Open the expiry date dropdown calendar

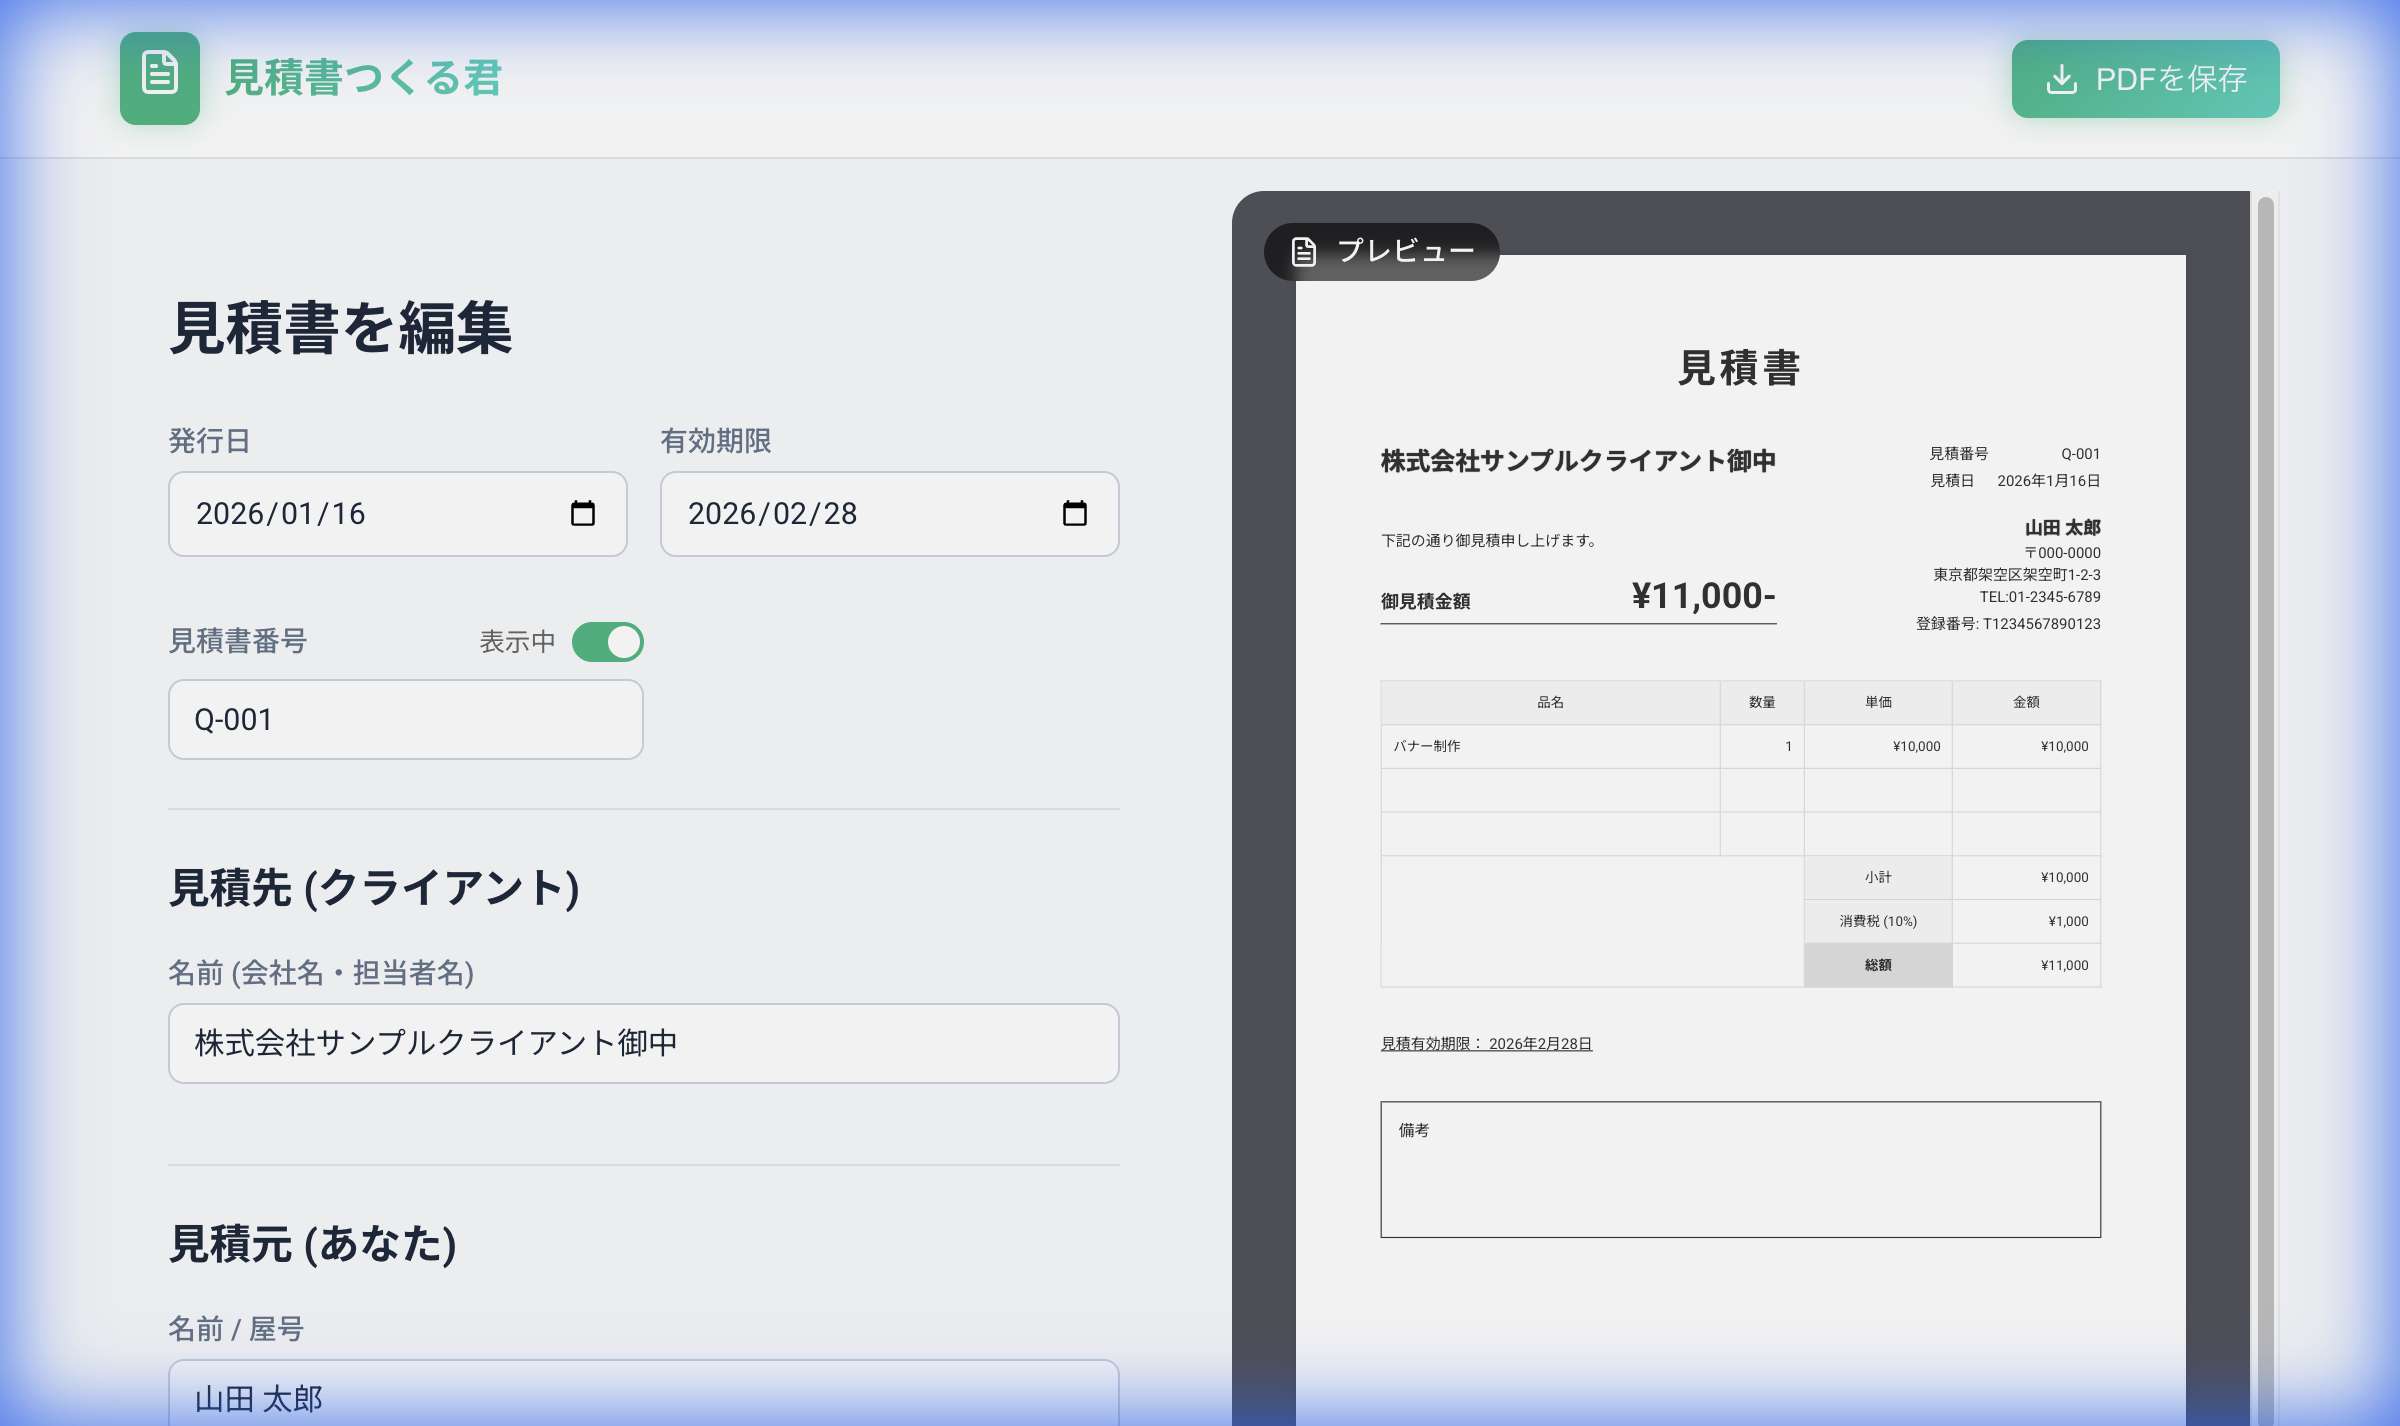[x=1073, y=513]
